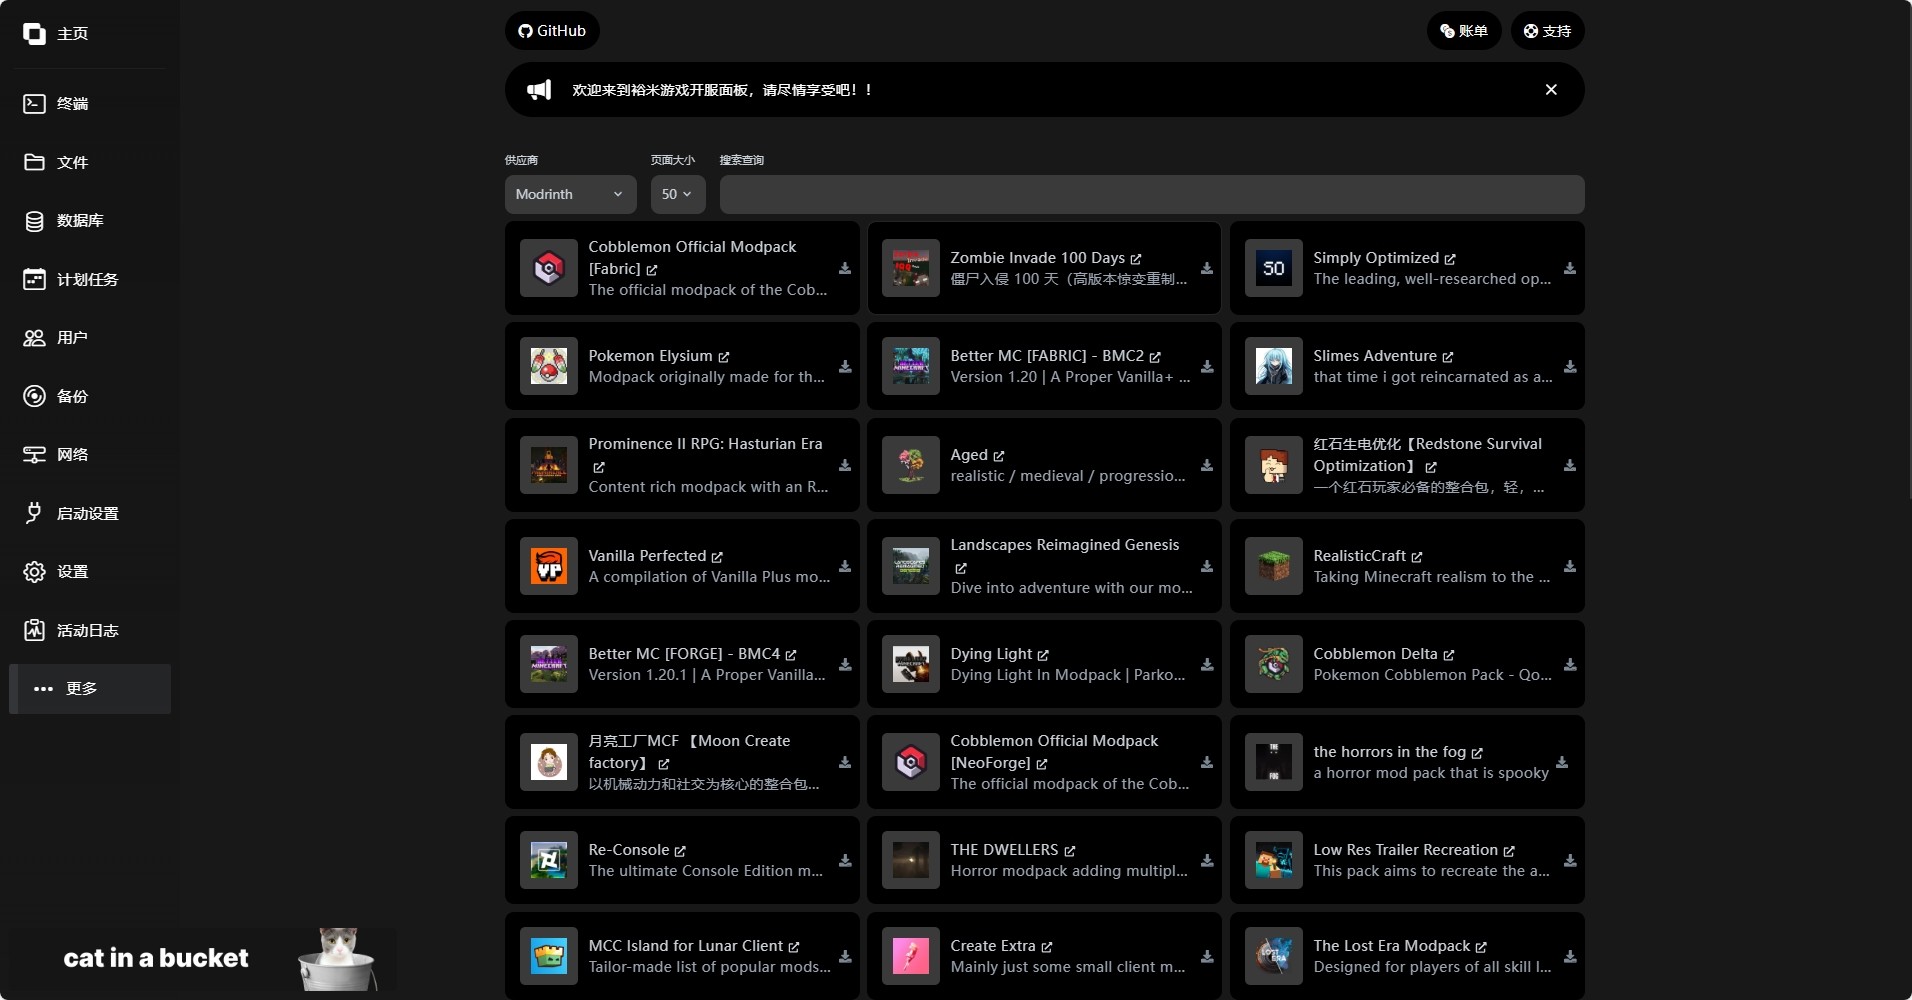Download Low Res Trailer Recreation pack
The width and height of the screenshot is (1912, 1000).
(x=1570, y=860)
